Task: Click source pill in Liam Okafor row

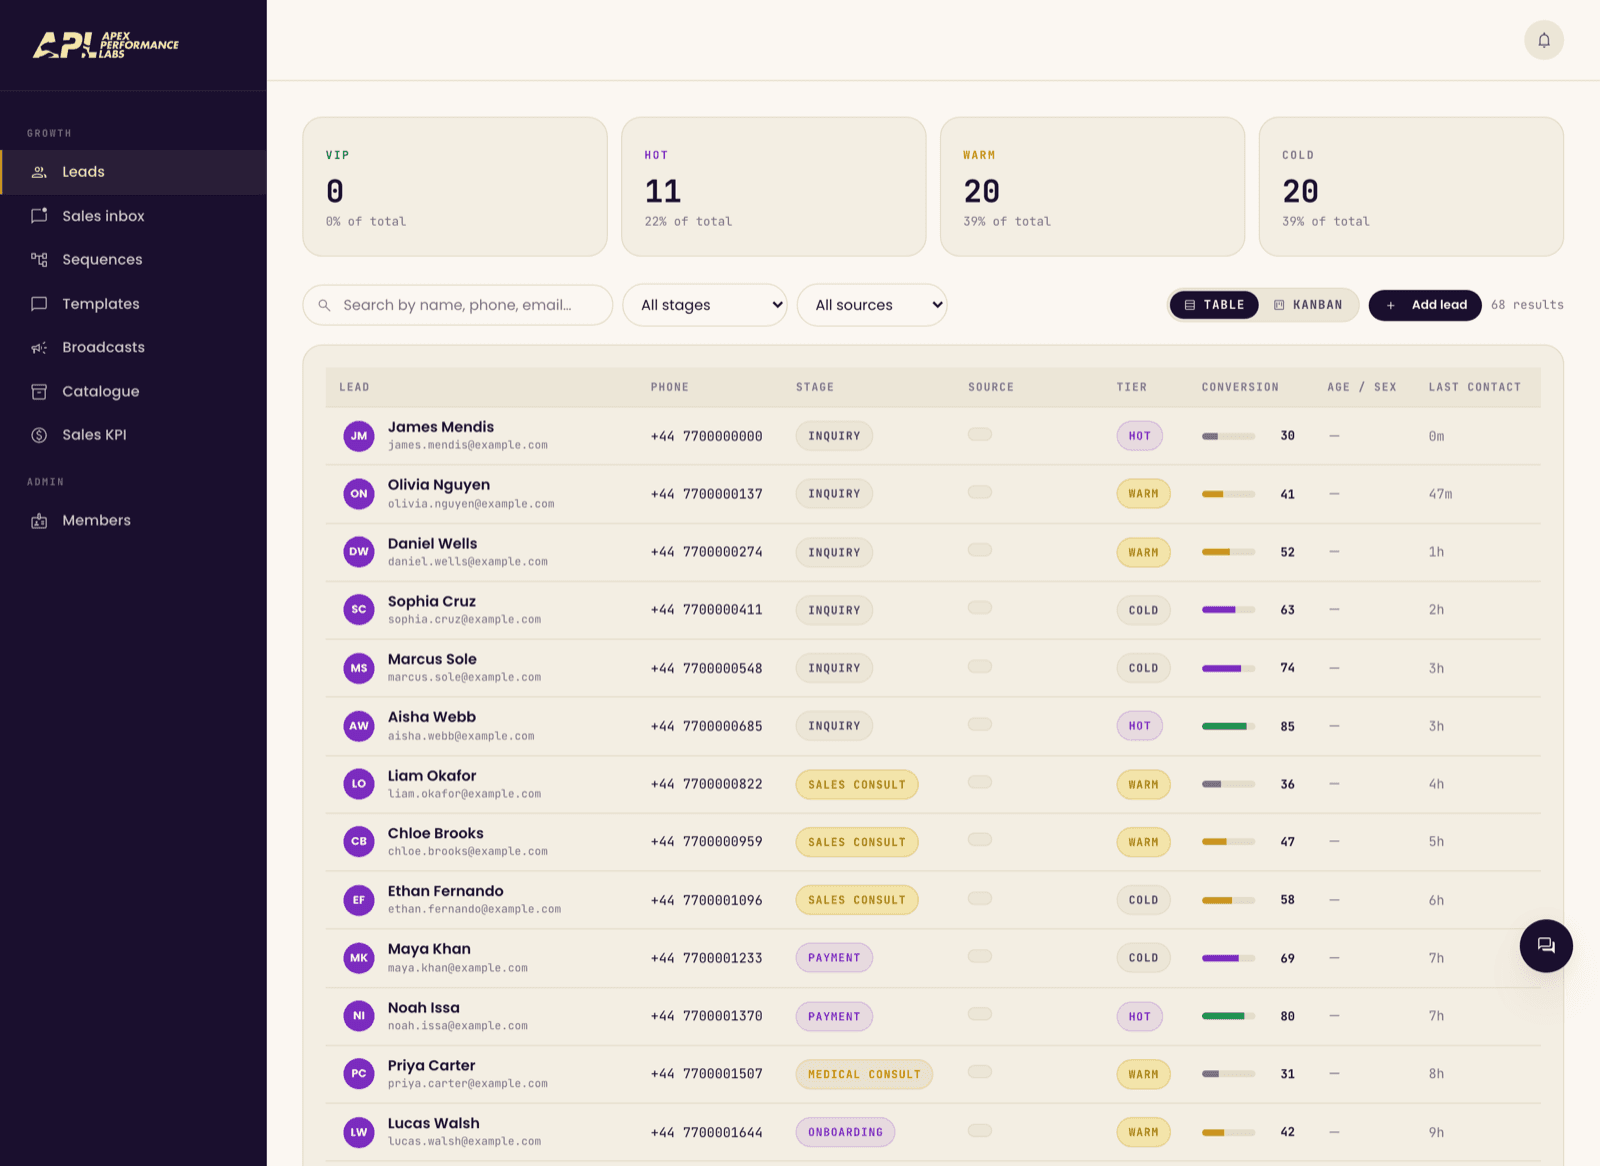Action: tap(980, 782)
